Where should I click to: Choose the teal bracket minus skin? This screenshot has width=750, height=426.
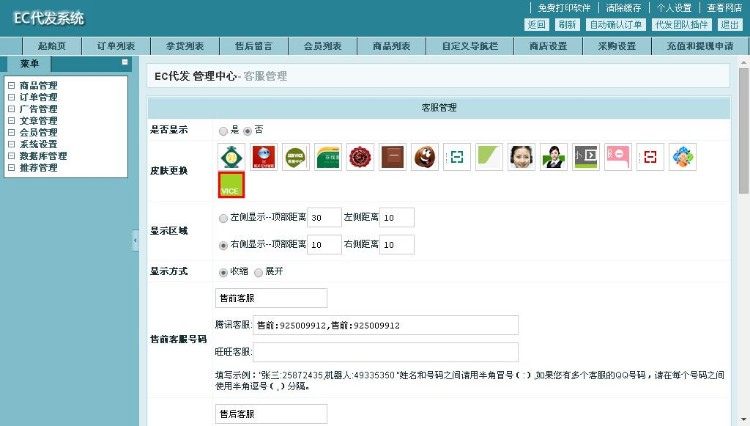point(457,157)
